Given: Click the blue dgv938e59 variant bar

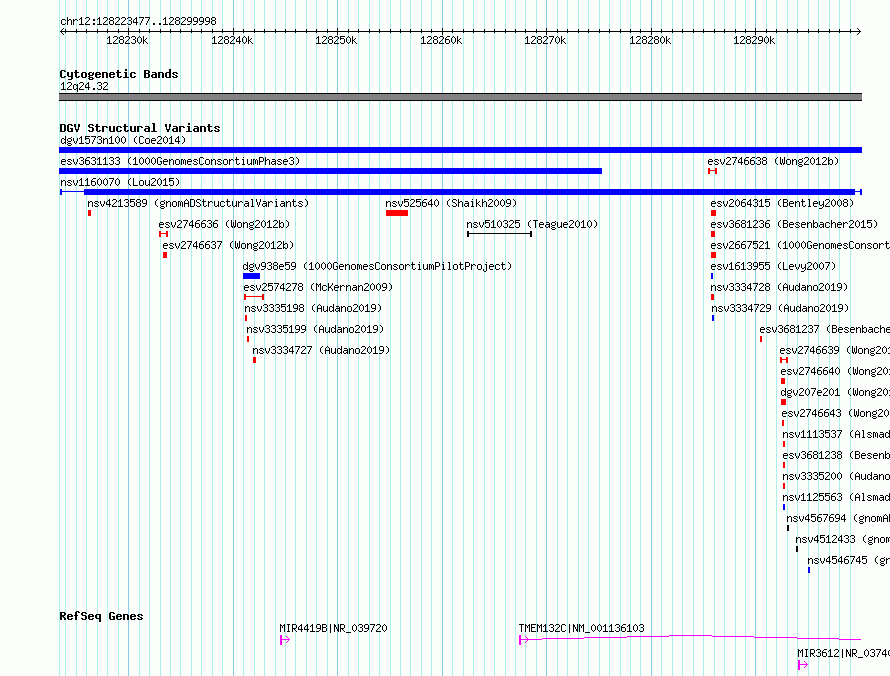Looking at the screenshot, I should (251, 276).
